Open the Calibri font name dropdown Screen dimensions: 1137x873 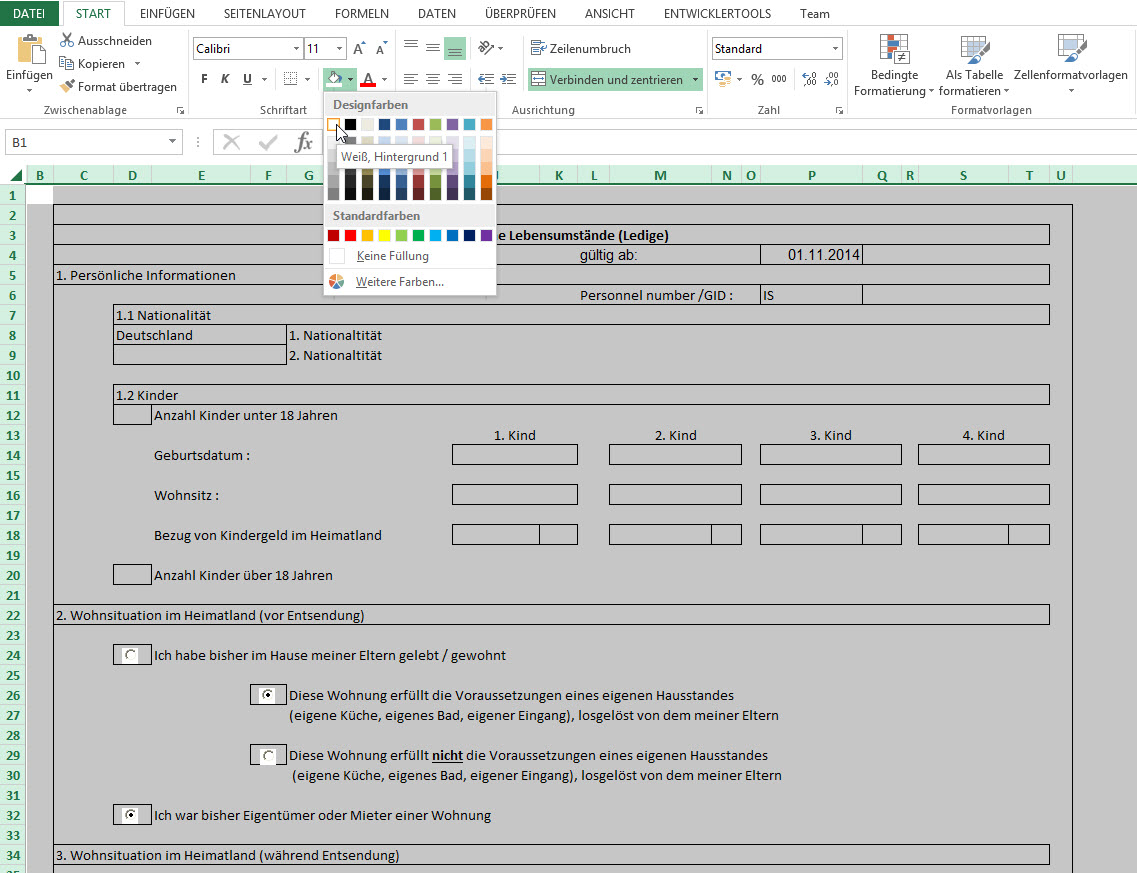pyautogui.click(x=296, y=49)
